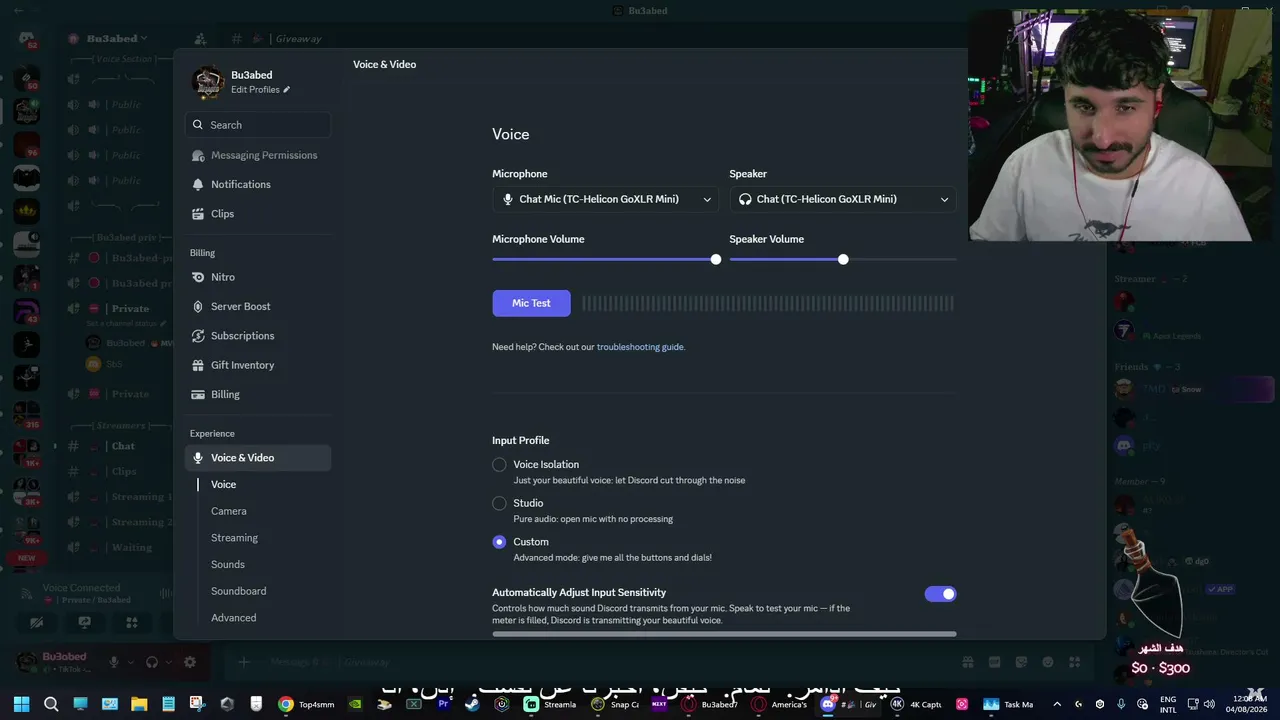Open Windows Start menu
Viewport: 1280px width, 720px height.
(x=21, y=704)
